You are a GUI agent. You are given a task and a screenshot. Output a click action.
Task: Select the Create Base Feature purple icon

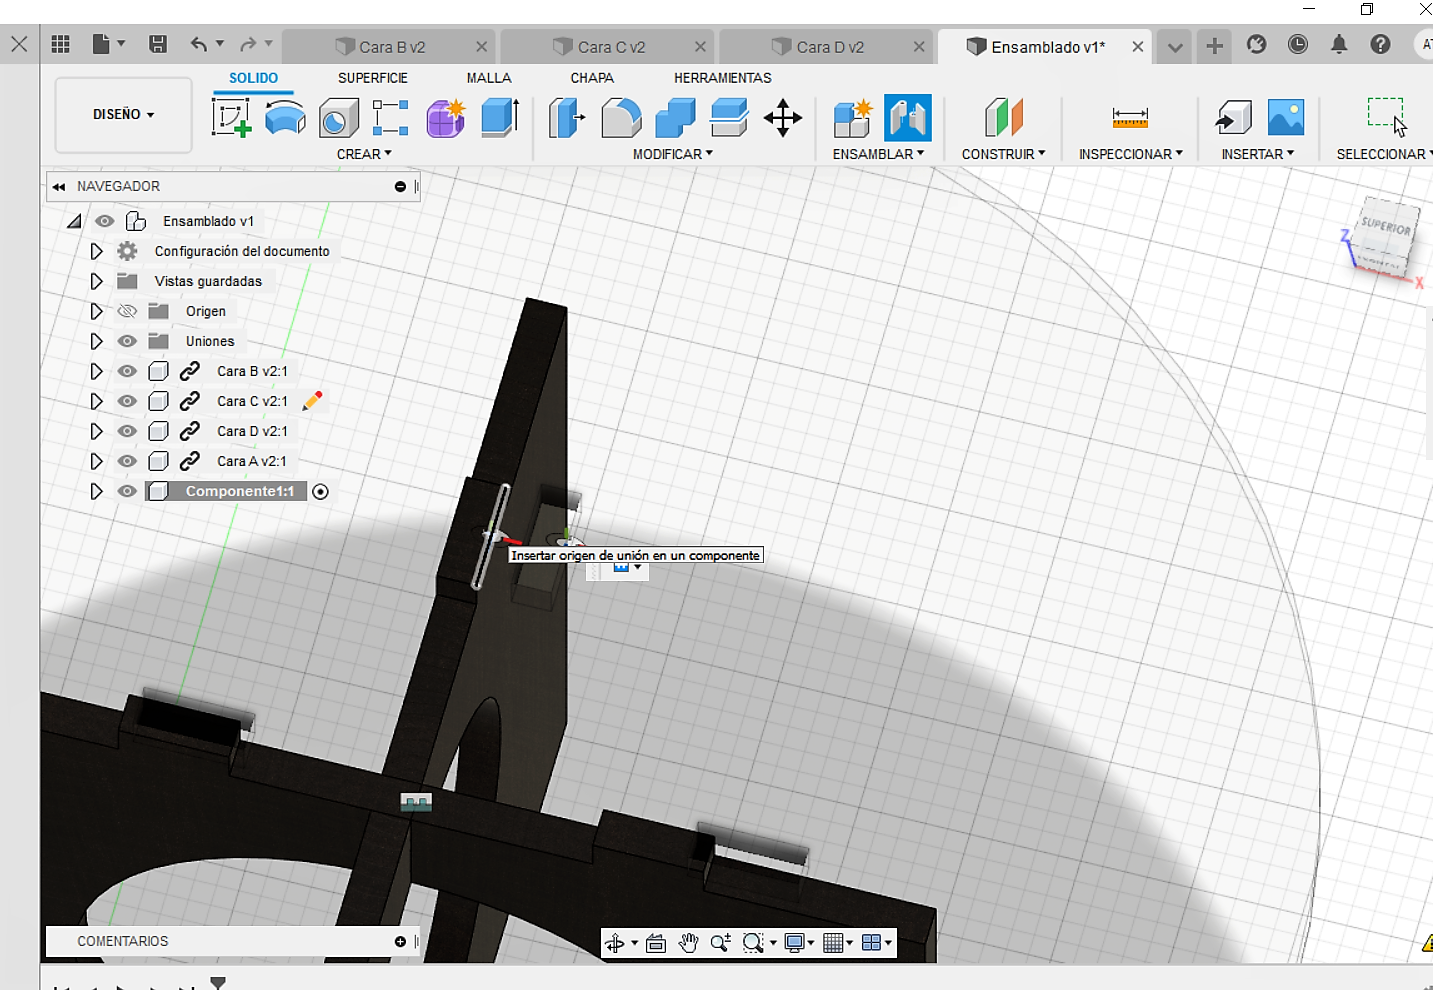(x=446, y=118)
